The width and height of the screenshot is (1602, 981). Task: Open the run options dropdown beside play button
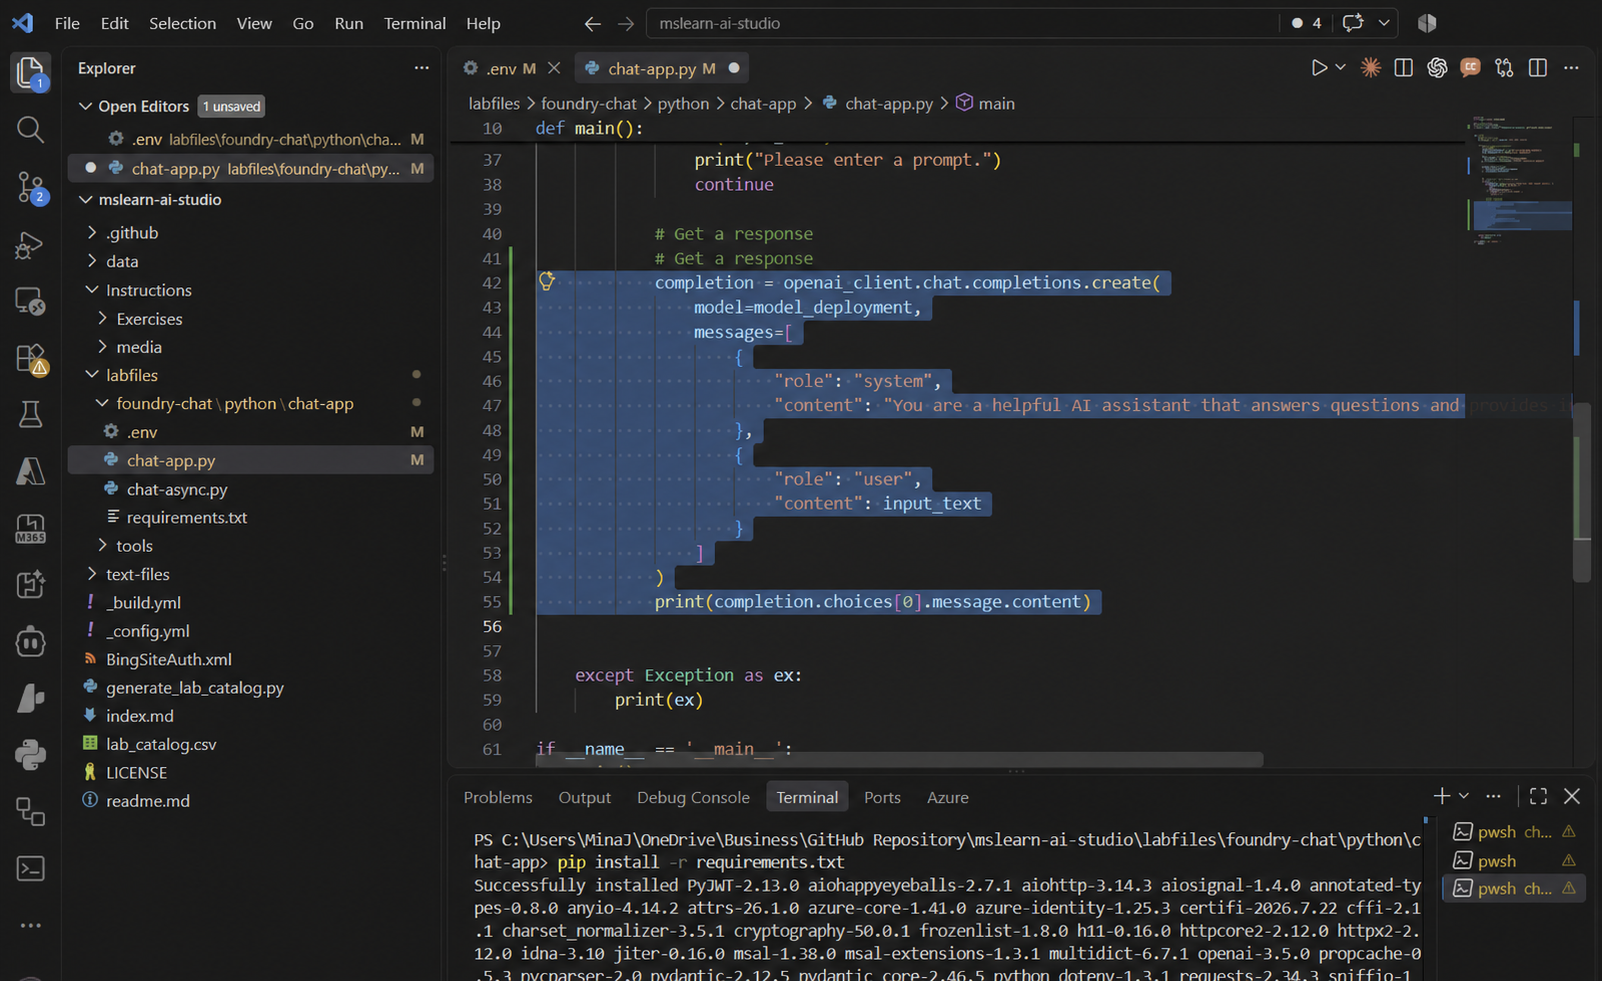click(x=1340, y=68)
